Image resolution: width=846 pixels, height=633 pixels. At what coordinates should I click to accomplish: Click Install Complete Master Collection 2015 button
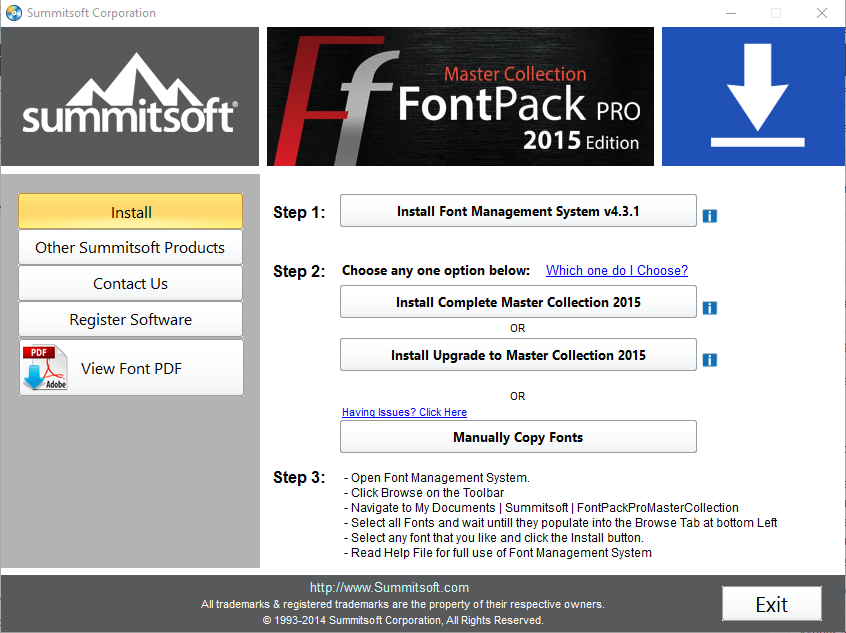click(518, 302)
